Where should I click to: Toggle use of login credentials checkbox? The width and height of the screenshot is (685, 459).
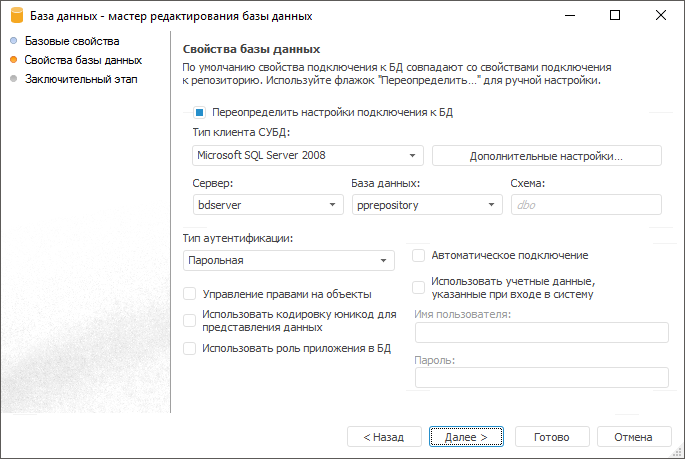(x=419, y=288)
